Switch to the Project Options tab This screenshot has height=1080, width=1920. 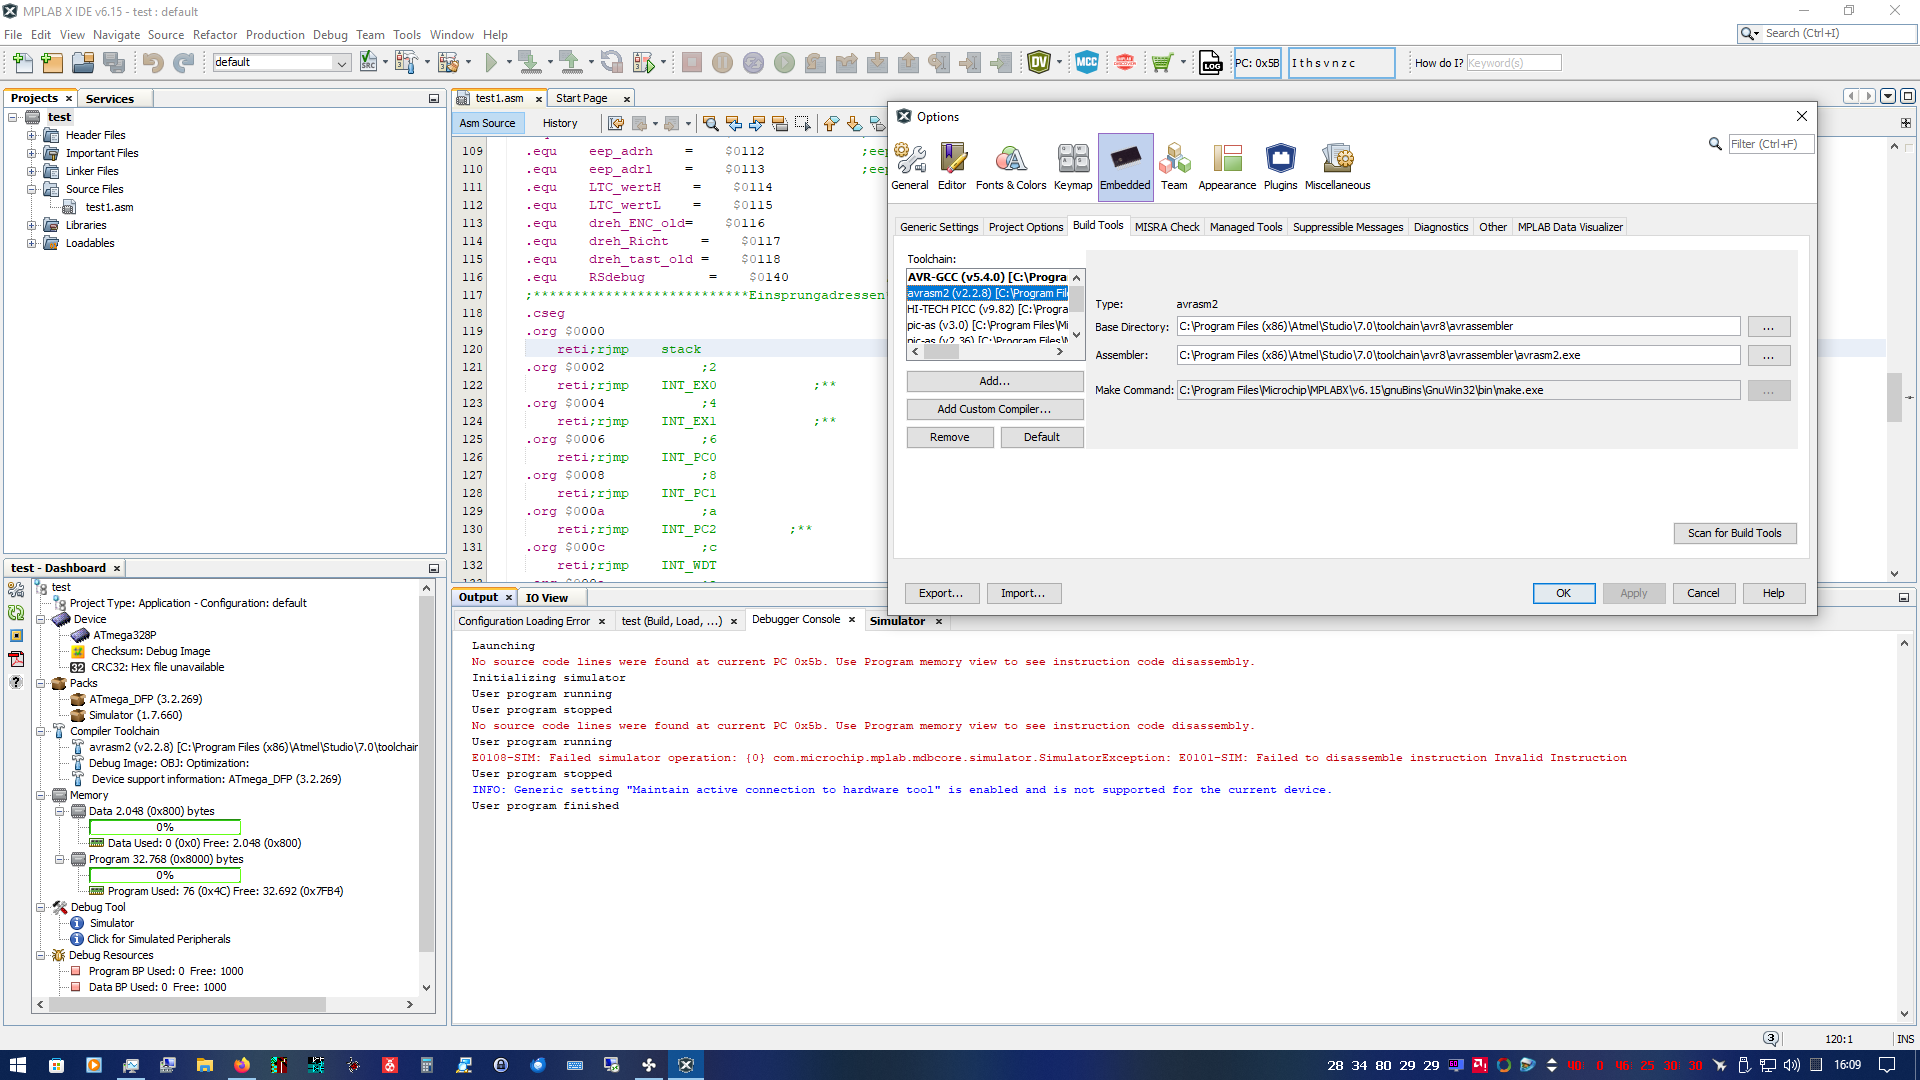tap(1026, 227)
